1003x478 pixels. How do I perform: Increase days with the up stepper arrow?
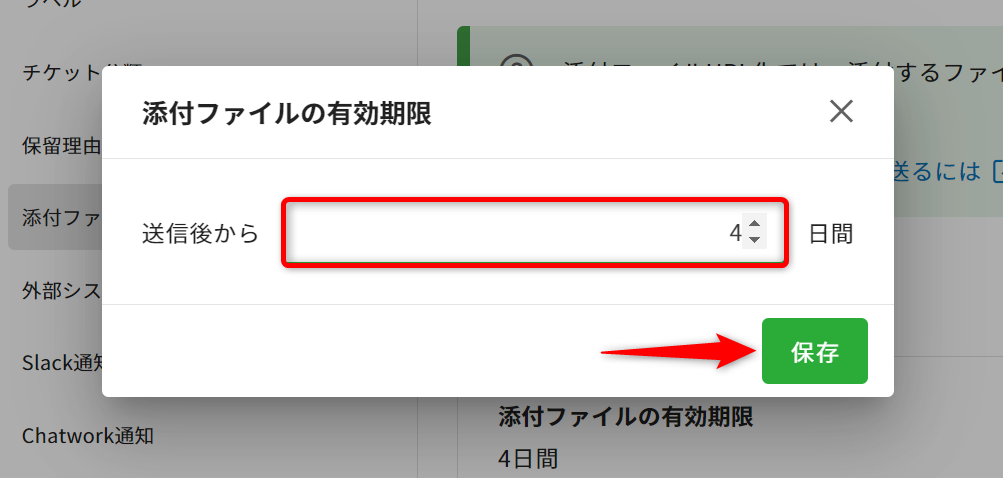754,225
